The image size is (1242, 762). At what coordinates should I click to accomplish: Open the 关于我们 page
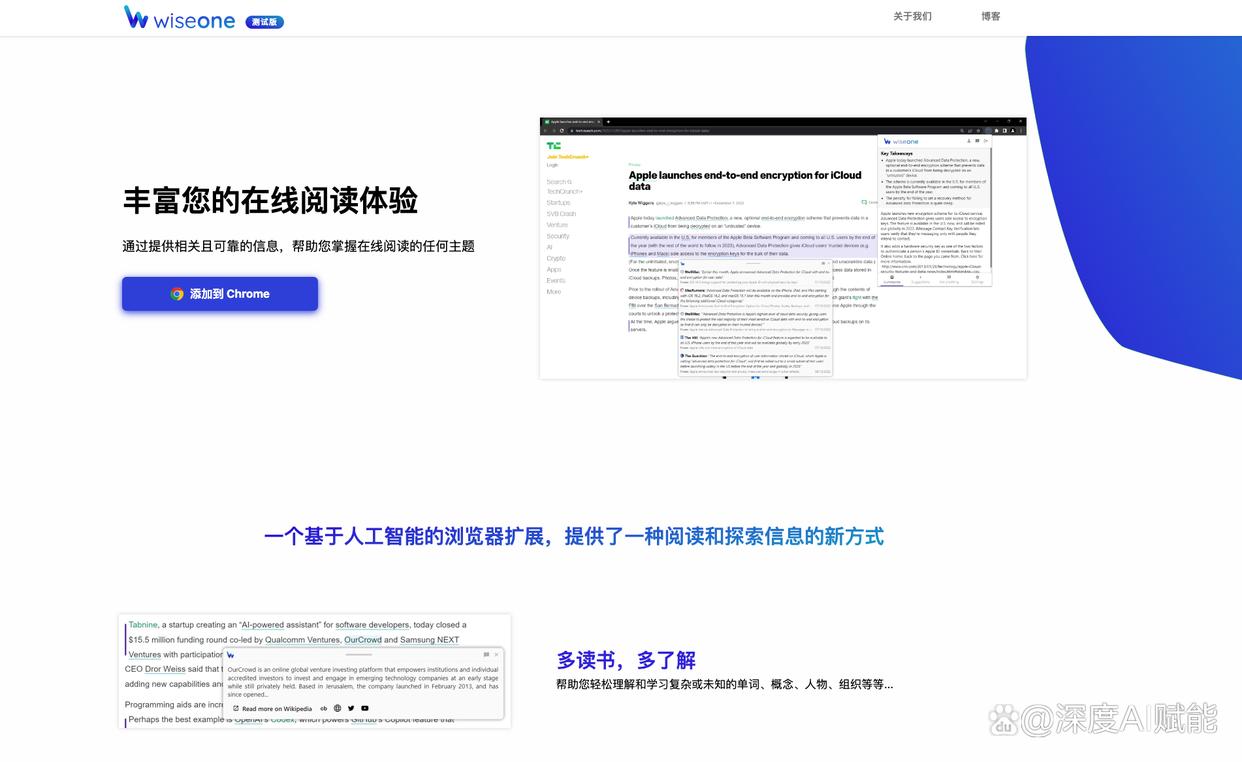pos(912,16)
